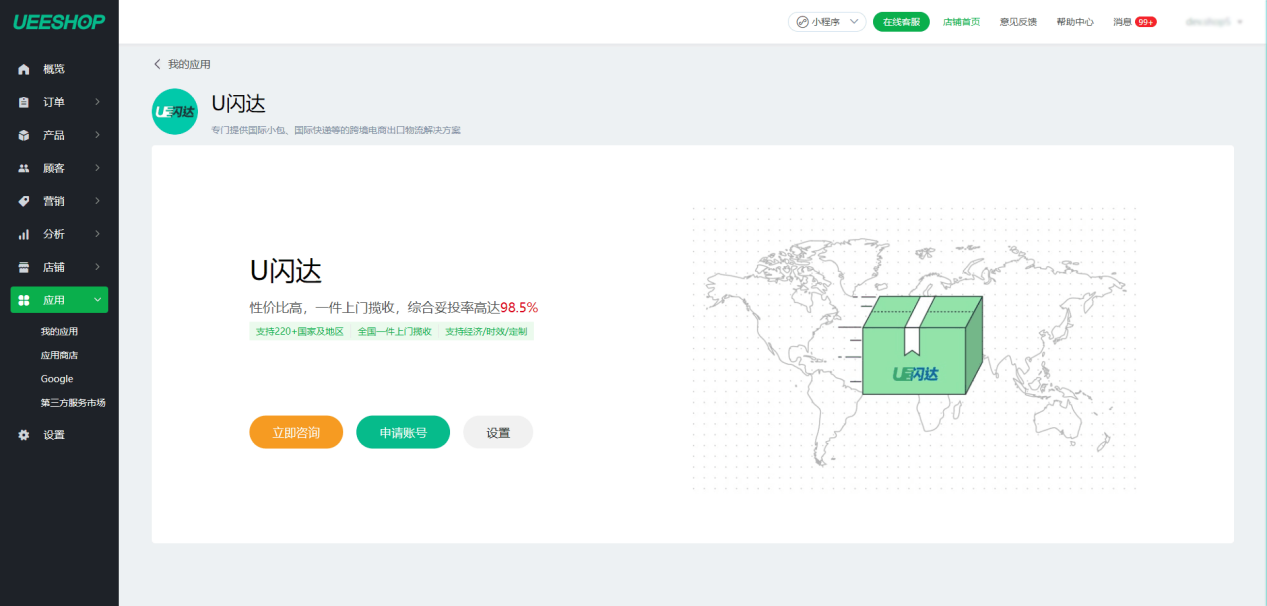The height and width of the screenshot is (606, 1267).
Task: Open 第三方服务市场 submenu item
Action: pos(73,403)
